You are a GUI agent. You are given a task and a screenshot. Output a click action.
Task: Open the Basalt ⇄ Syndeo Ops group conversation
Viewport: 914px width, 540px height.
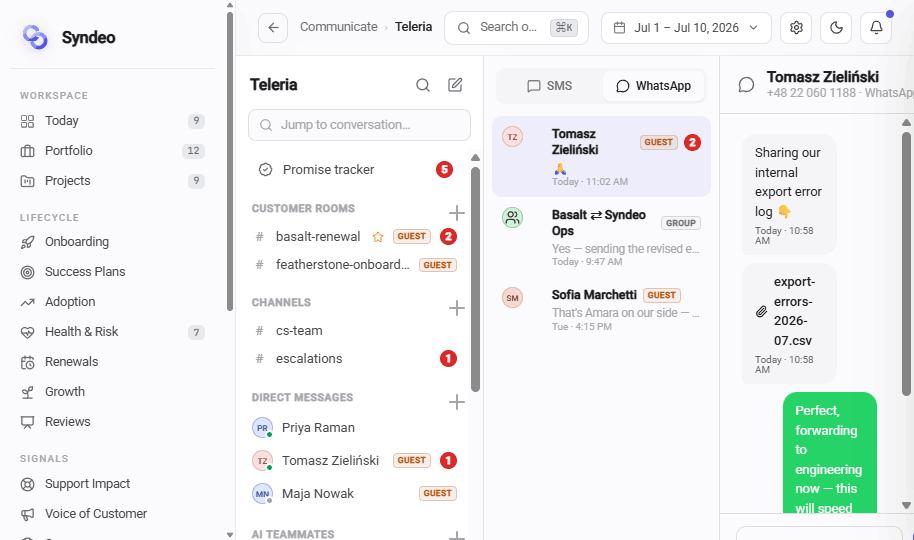601,237
